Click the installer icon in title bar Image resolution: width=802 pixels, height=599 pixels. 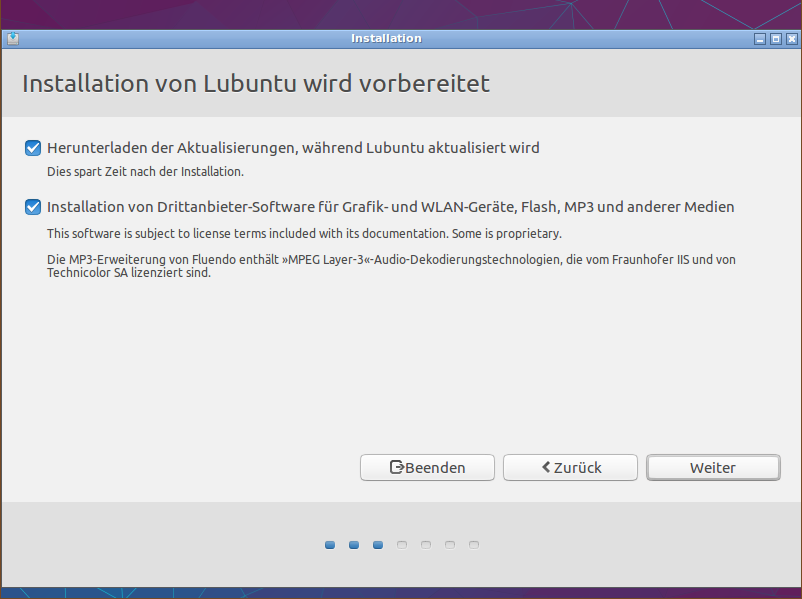point(13,39)
